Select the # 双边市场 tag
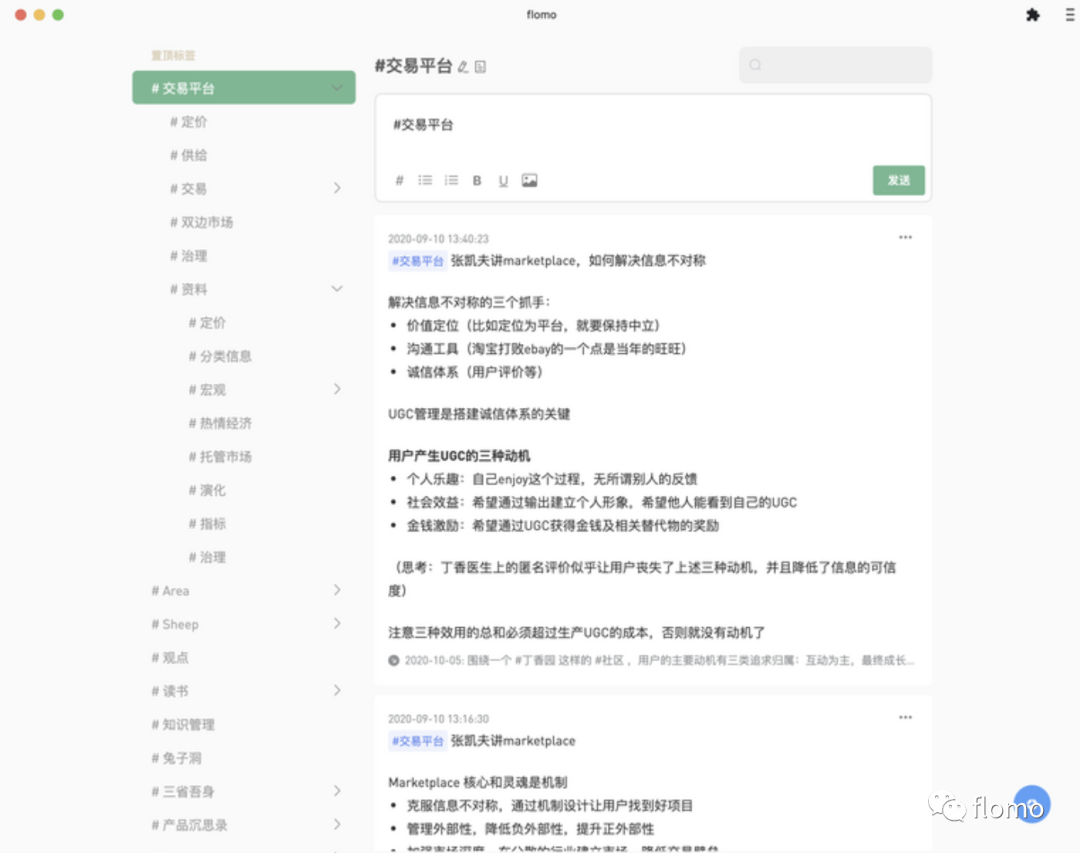The width and height of the screenshot is (1080, 853). click(201, 222)
